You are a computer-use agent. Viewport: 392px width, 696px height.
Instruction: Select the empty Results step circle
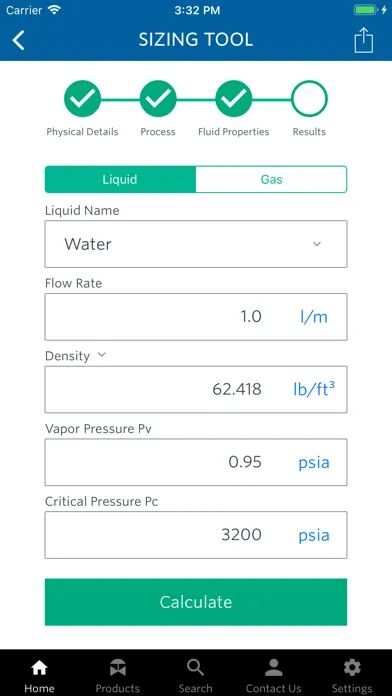pyautogui.click(x=309, y=99)
